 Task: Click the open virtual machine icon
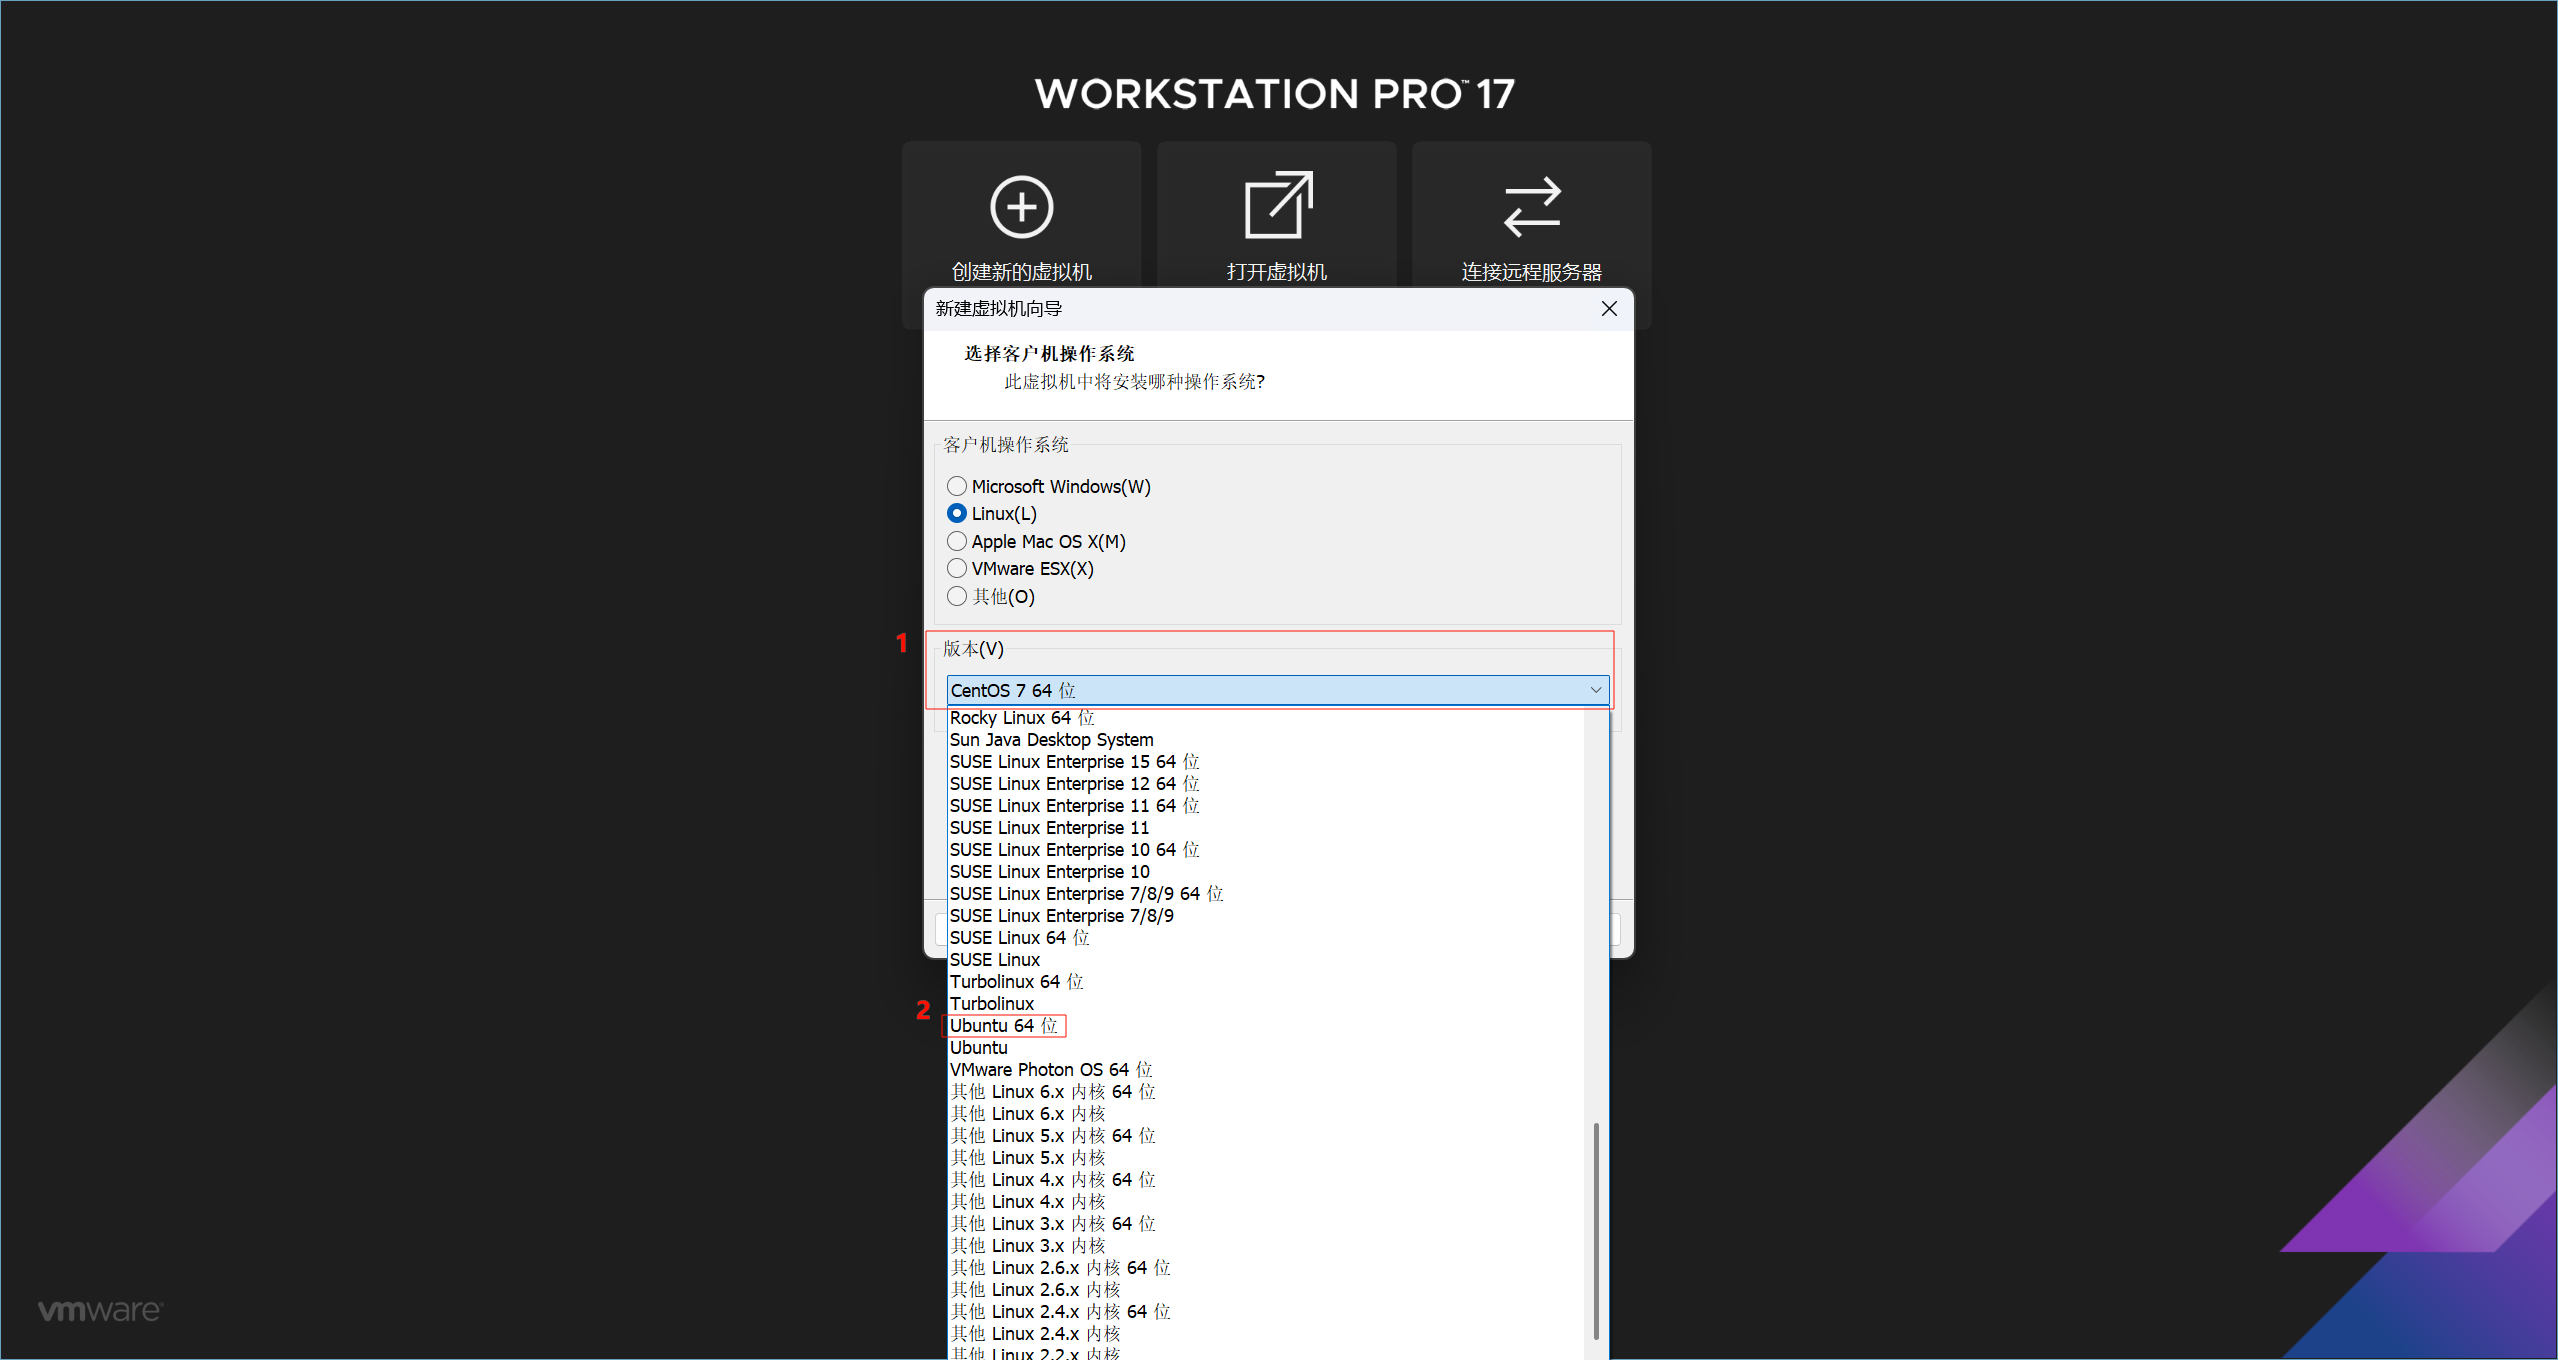click(x=1278, y=205)
